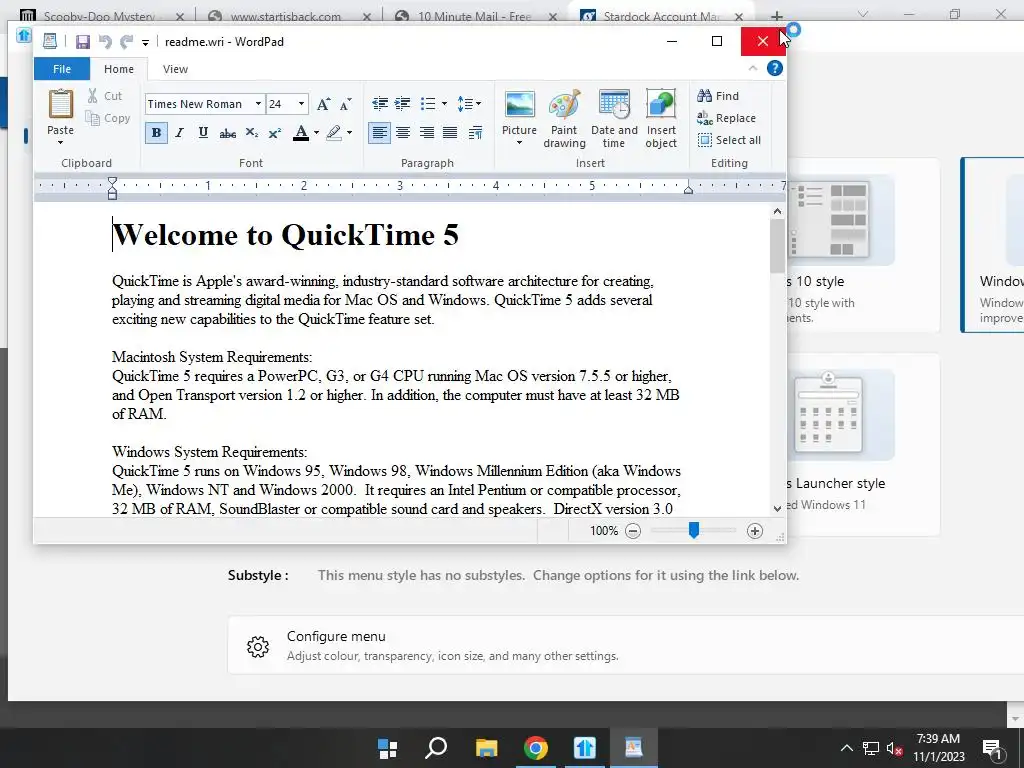Click the Undo arrow in WordPad title bar

pyautogui.click(x=104, y=42)
